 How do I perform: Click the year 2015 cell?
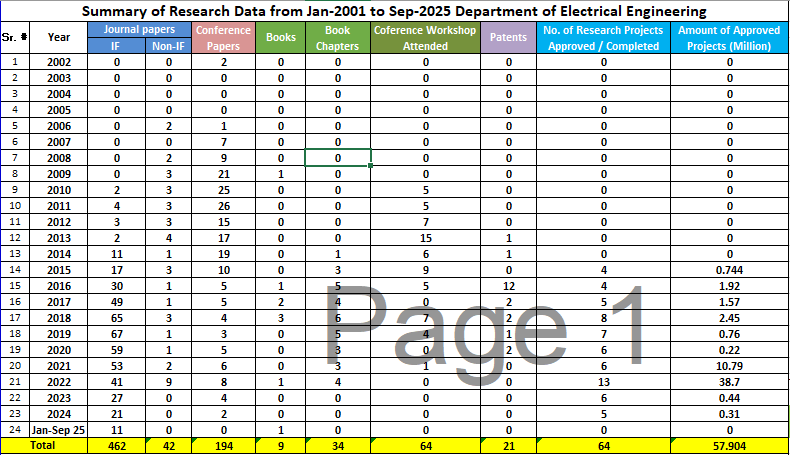click(59, 269)
